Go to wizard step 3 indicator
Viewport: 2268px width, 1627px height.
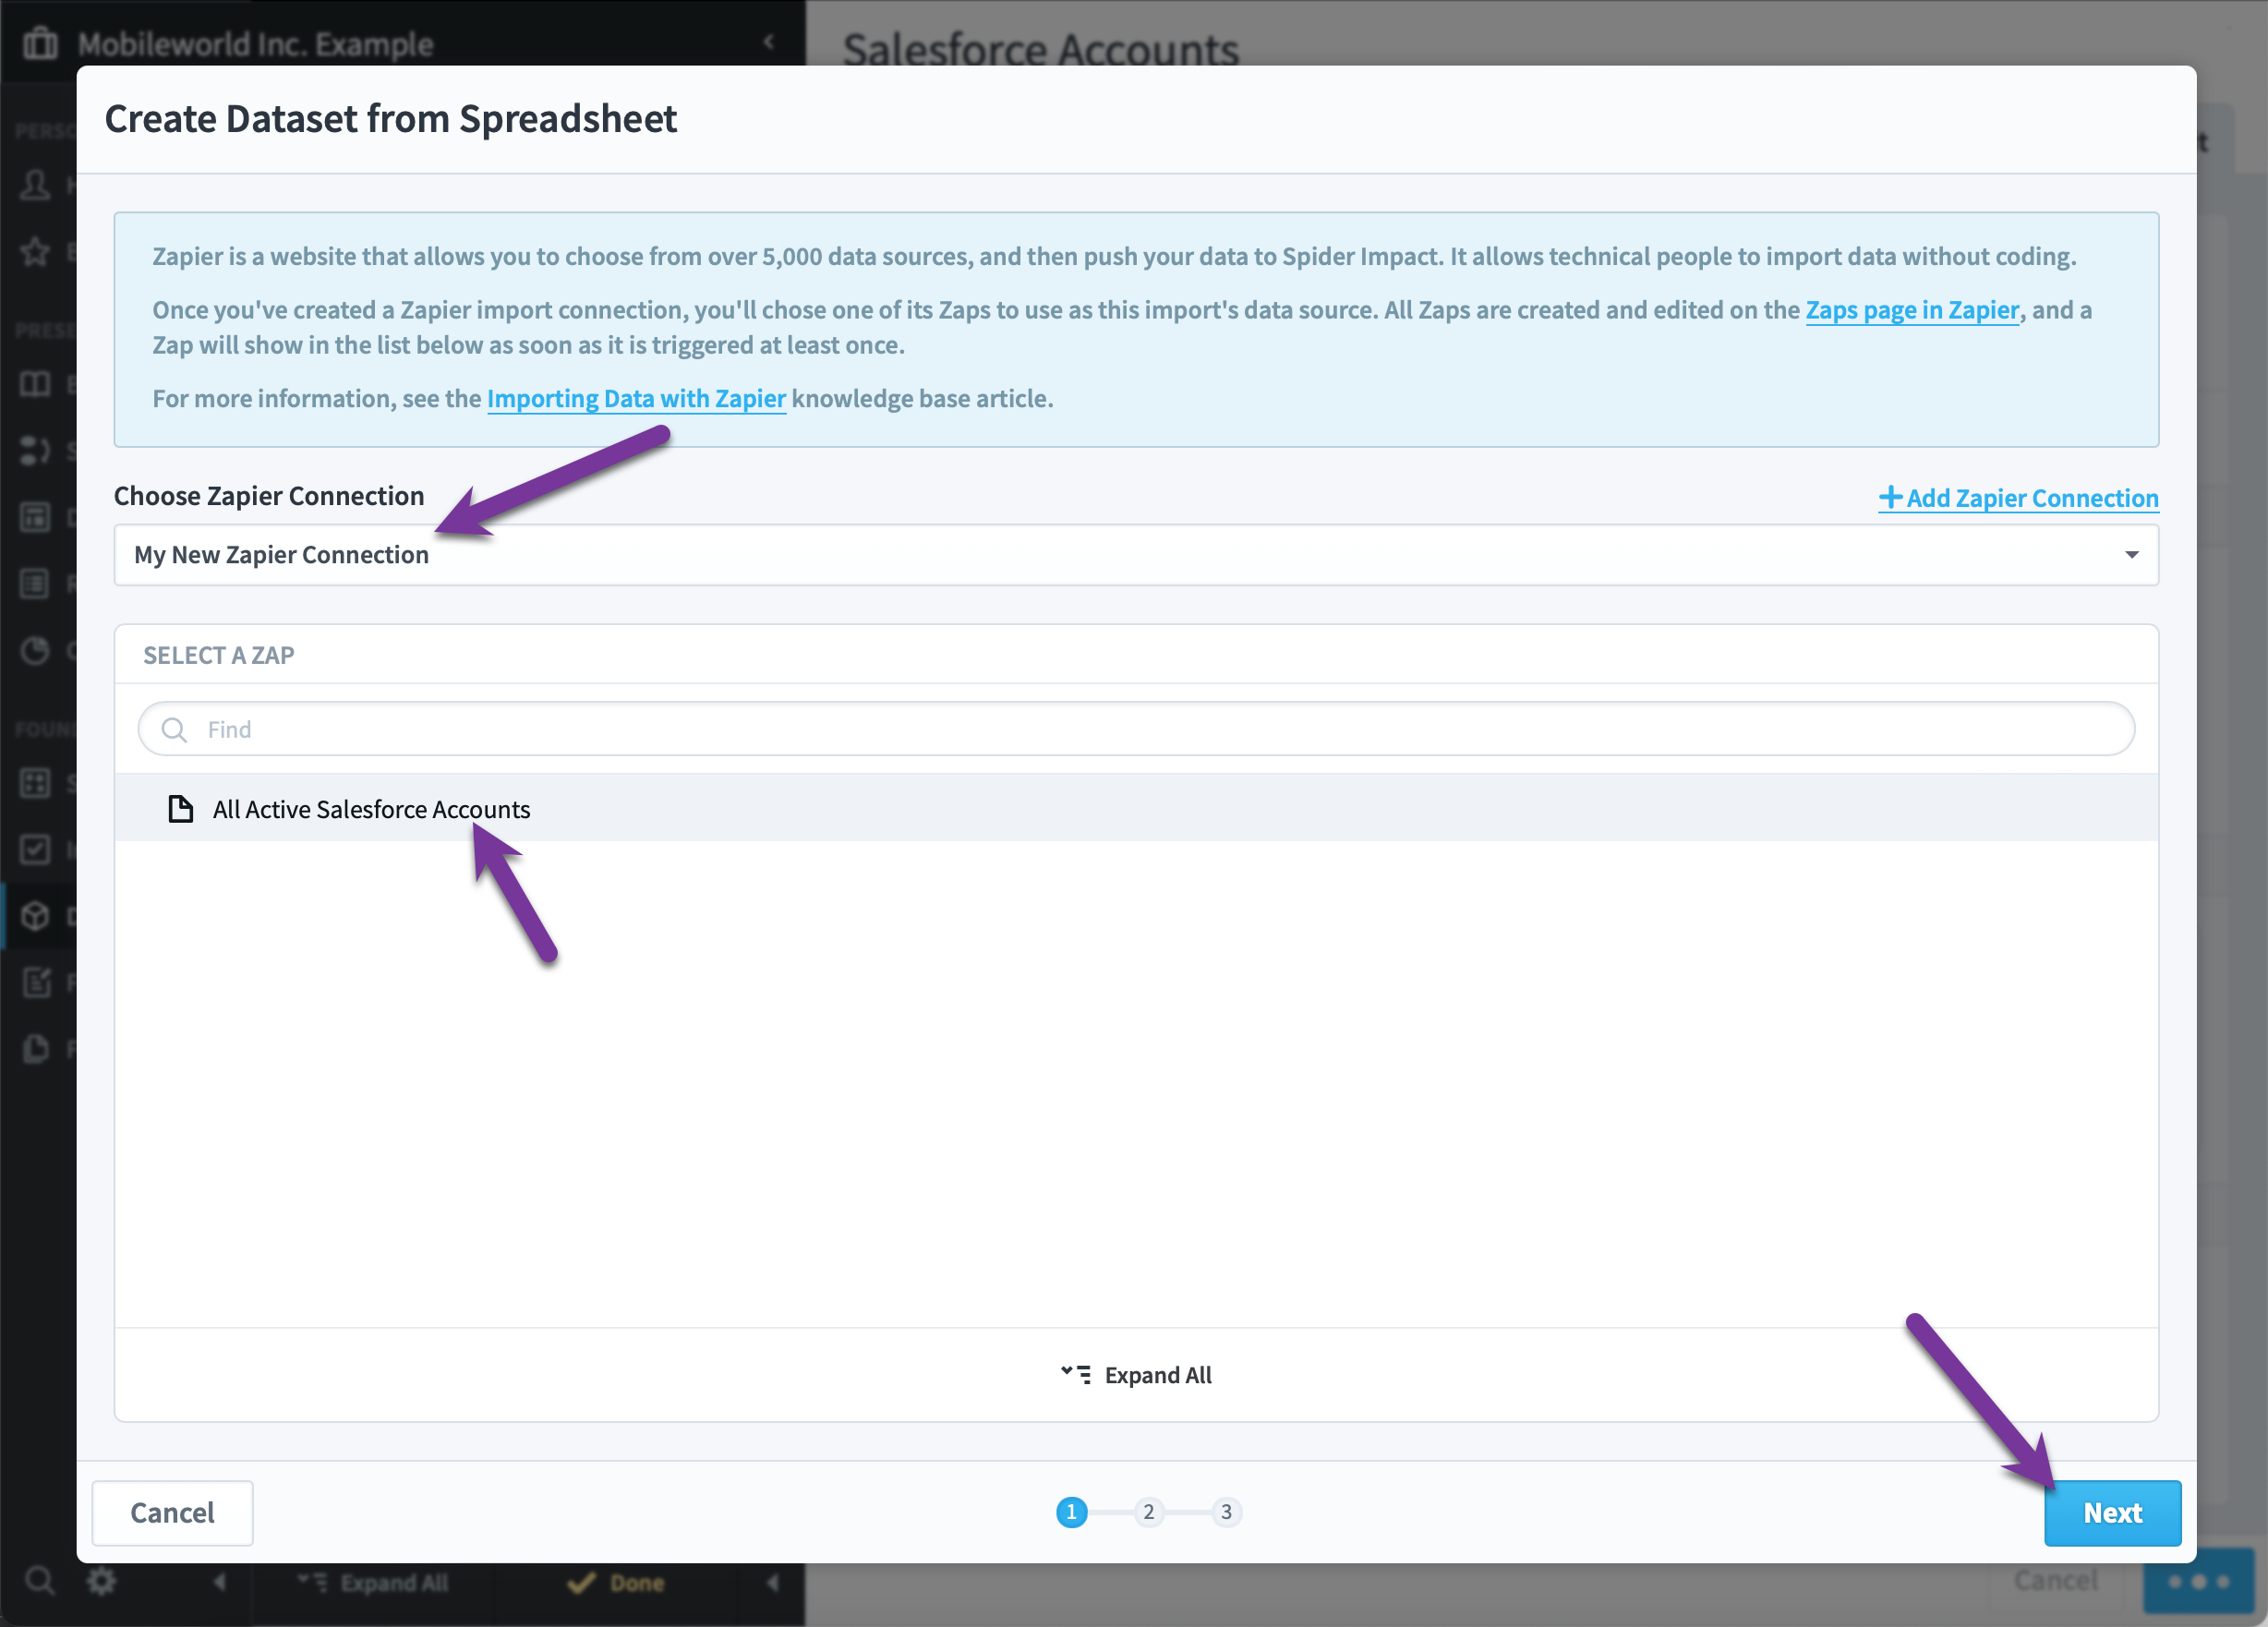click(x=1226, y=1512)
